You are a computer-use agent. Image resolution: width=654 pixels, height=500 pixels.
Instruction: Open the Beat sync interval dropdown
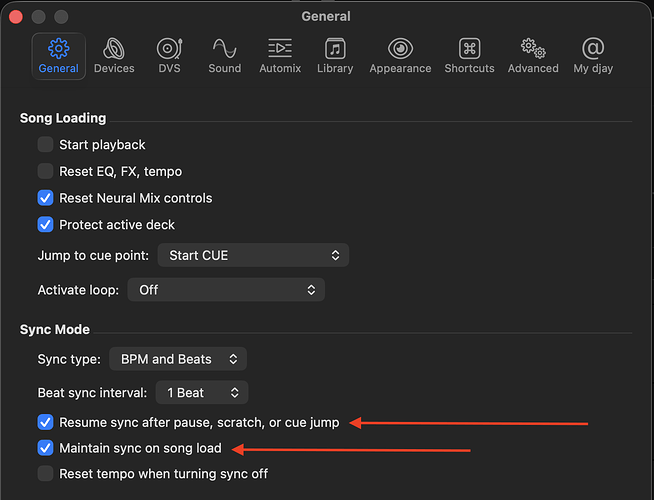pos(201,393)
